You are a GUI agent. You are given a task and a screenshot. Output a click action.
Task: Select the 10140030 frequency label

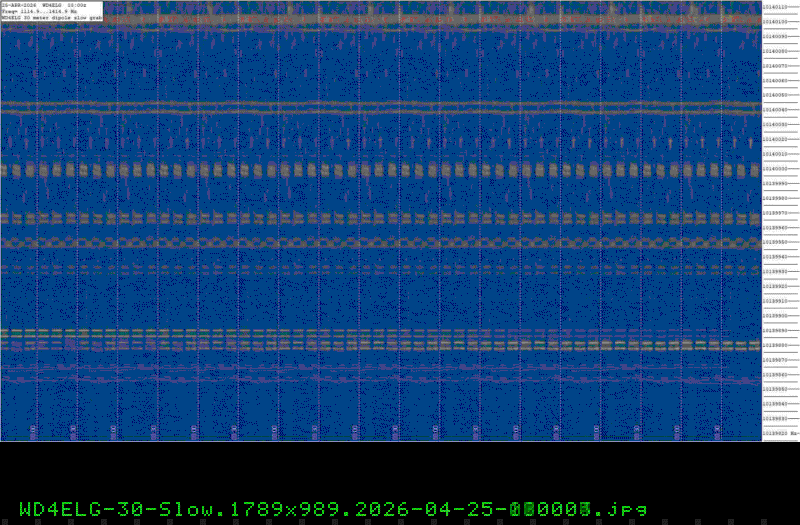click(774, 125)
